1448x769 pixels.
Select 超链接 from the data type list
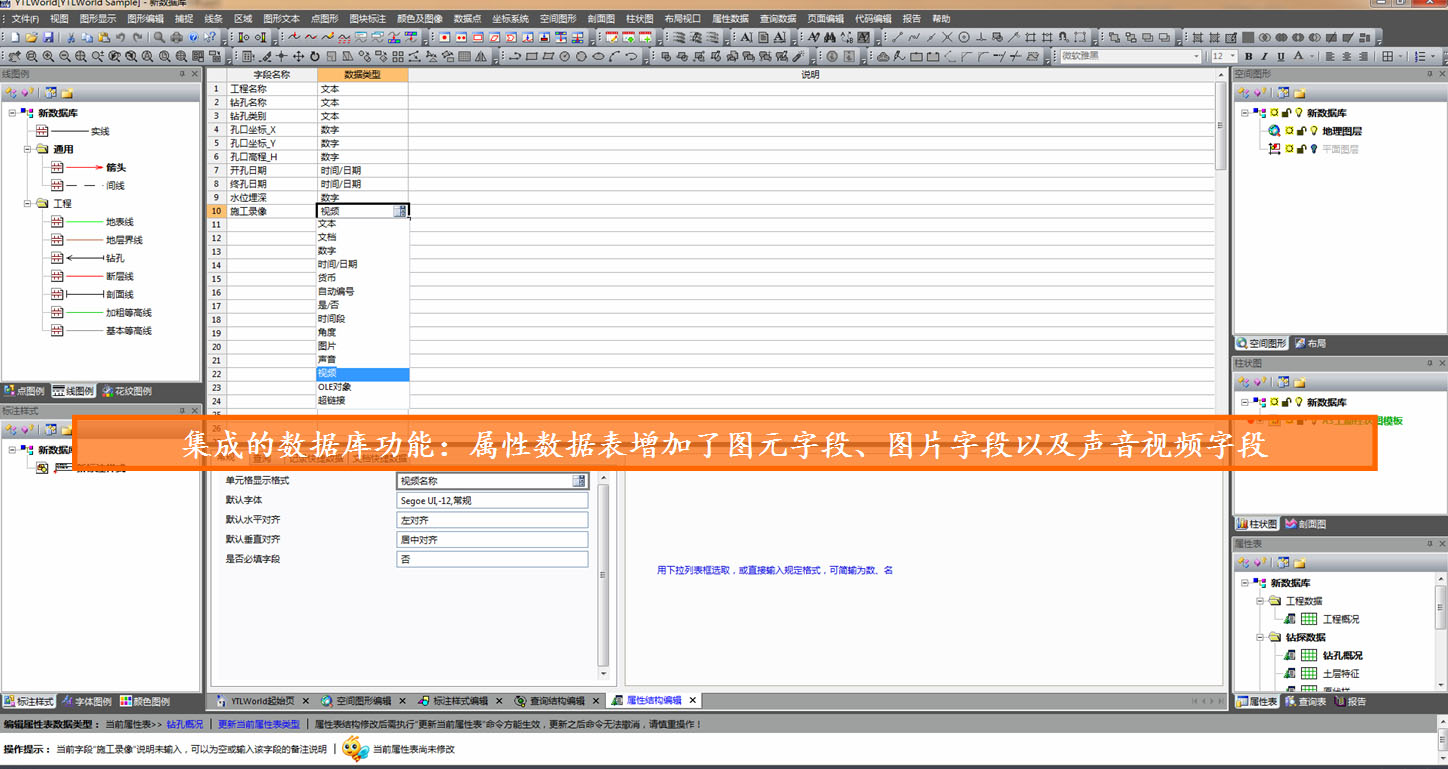[362, 400]
